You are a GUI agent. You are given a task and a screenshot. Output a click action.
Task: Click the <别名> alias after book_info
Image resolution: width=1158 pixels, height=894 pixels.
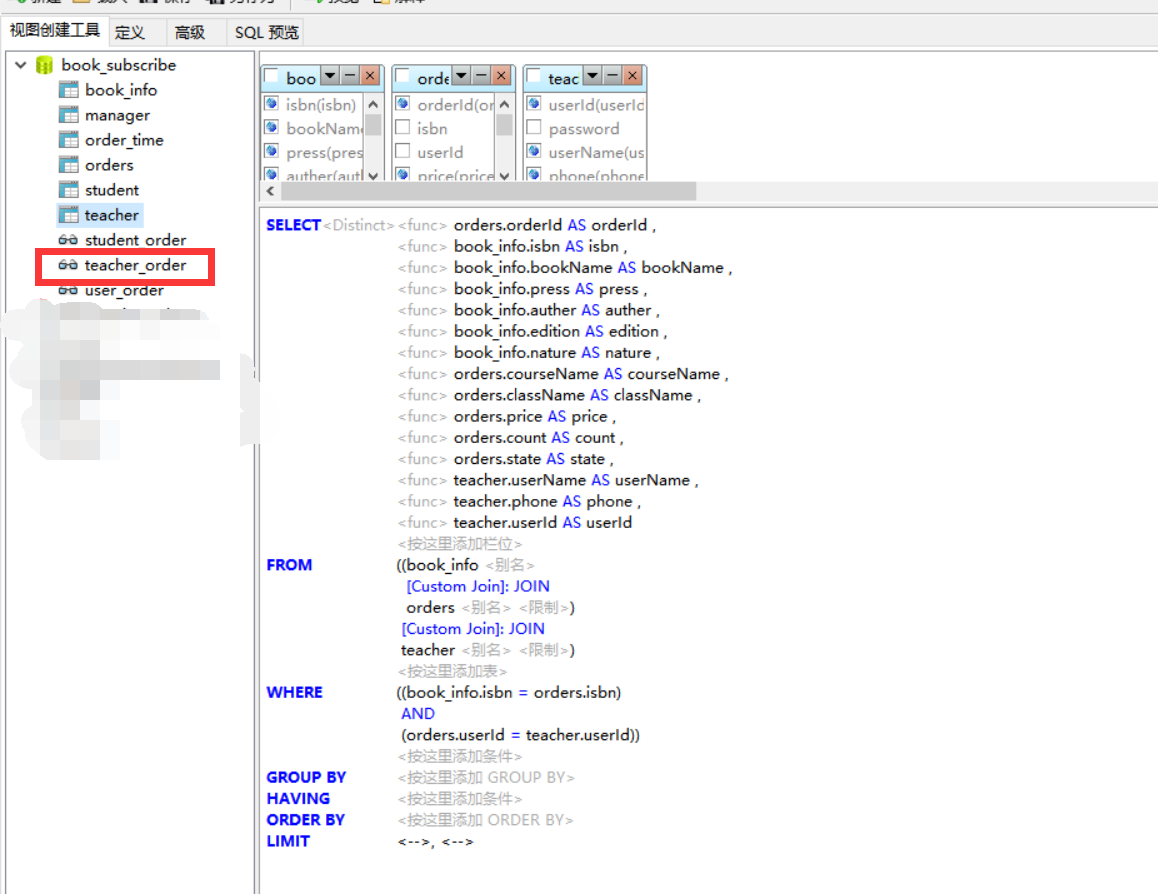[510, 565]
